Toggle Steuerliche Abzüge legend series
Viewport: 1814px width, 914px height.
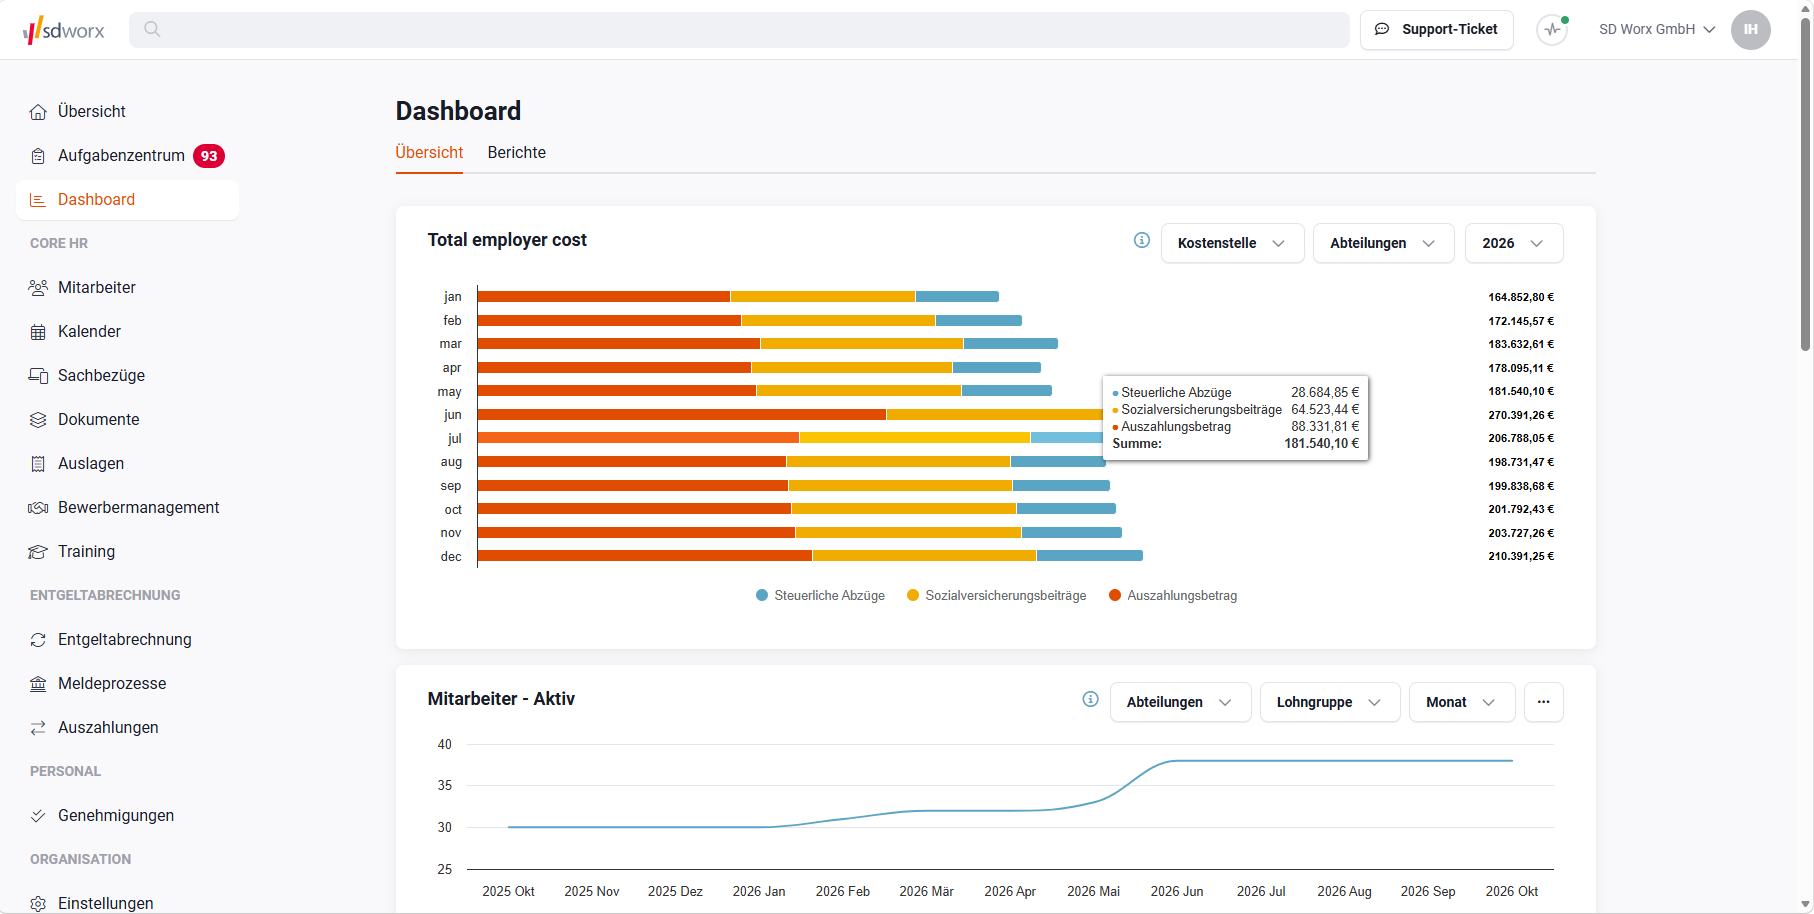pyautogui.click(x=821, y=596)
